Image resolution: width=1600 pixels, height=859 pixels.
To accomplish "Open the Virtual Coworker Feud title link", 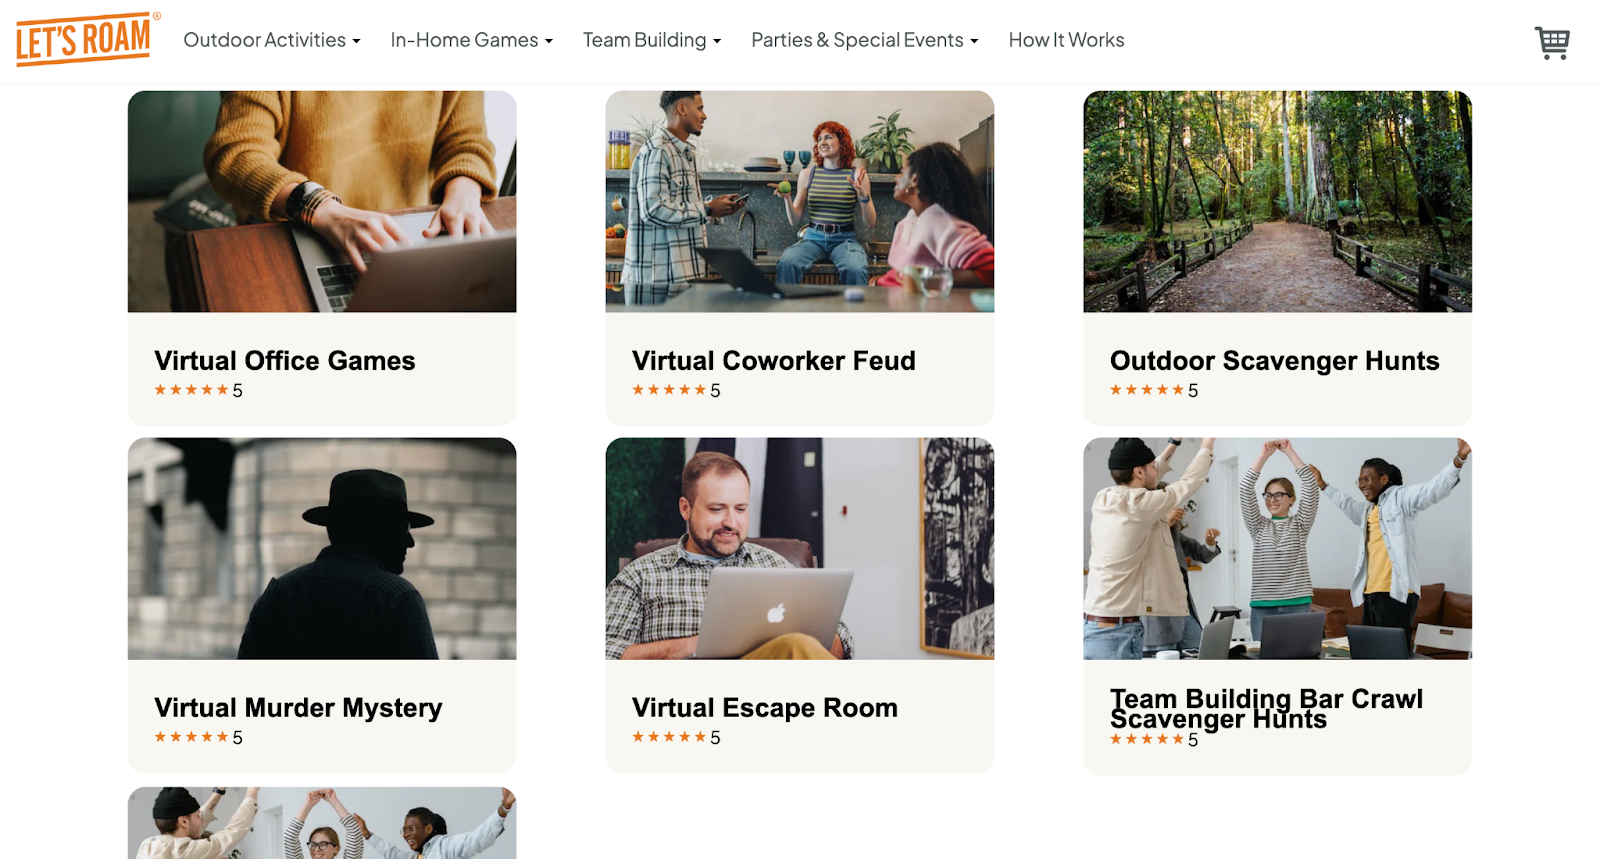I will (x=774, y=361).
